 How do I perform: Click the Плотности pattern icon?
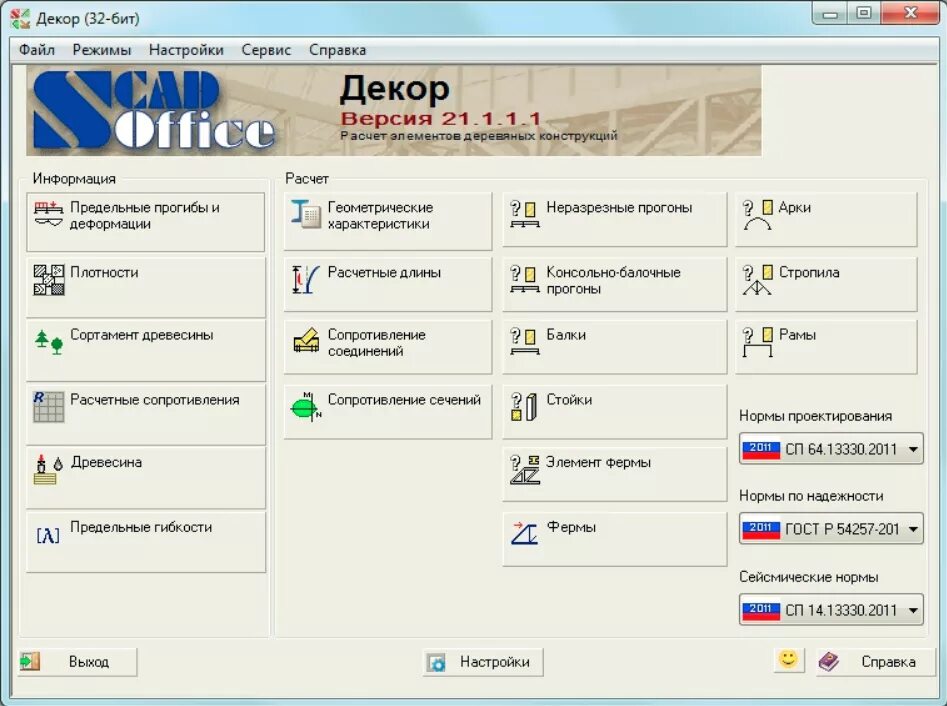coord(48,280)
